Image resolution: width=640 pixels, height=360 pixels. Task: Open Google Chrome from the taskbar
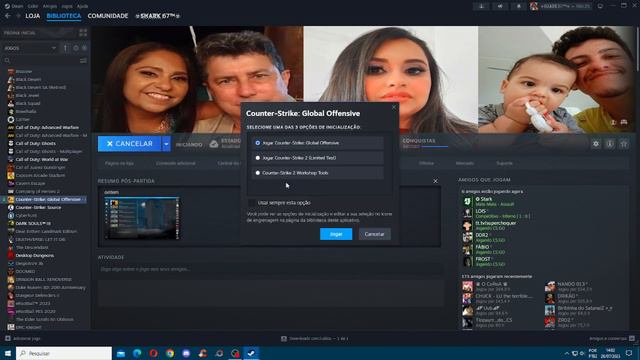coord(170,353)
